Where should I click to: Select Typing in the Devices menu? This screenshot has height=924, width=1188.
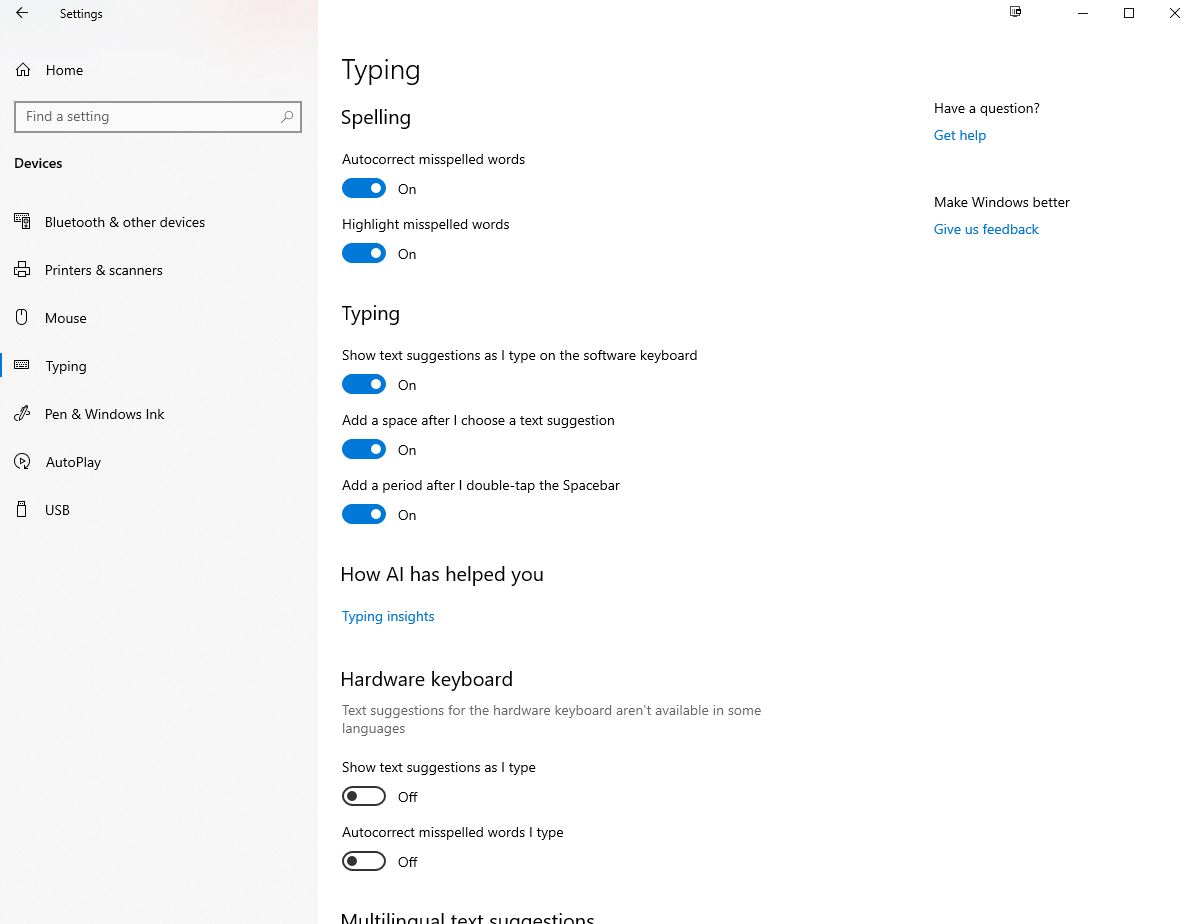(66, 366)
